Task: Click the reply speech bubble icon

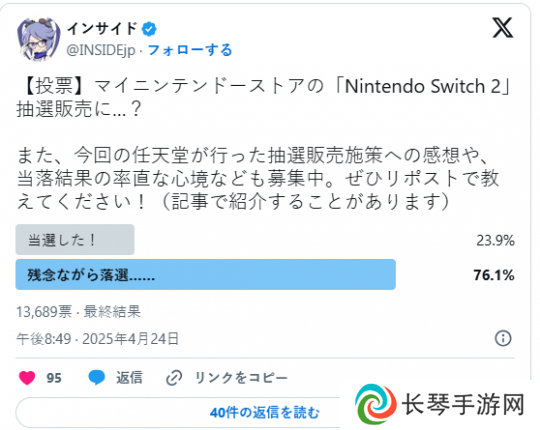Action: [96, 378]
